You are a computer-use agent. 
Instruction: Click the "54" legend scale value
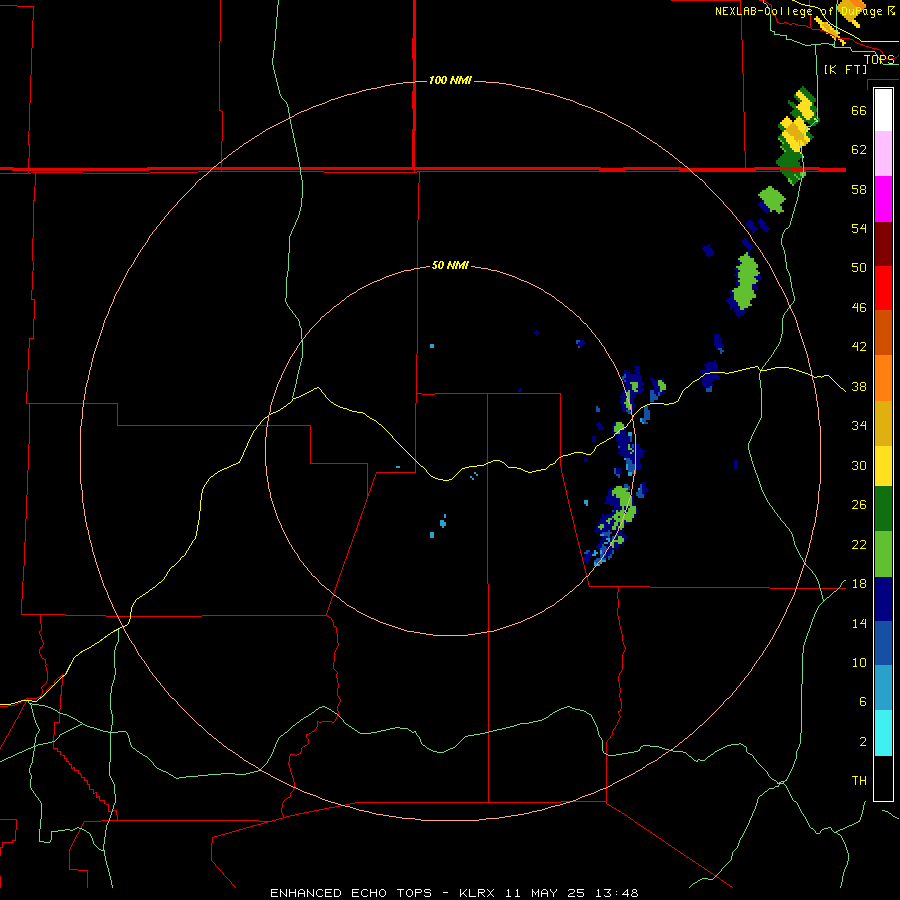pos(859,228)
